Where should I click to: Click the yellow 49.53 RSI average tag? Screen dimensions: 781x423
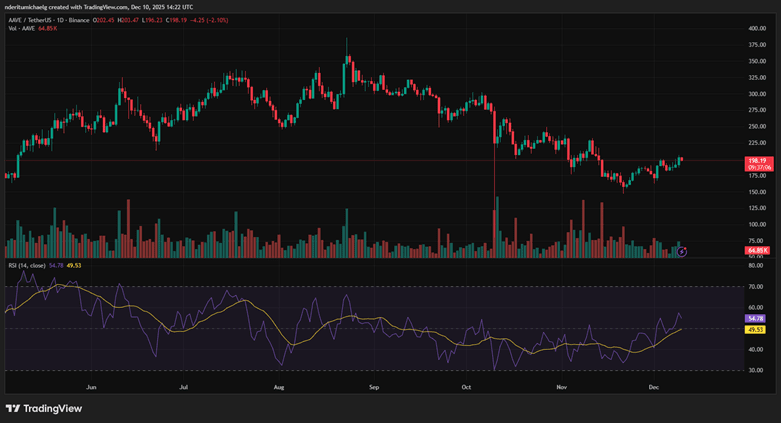(x=756, y=330)
